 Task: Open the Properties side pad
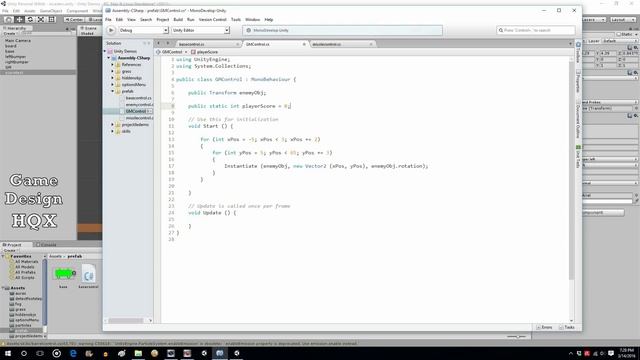click(x=578, y=81)
